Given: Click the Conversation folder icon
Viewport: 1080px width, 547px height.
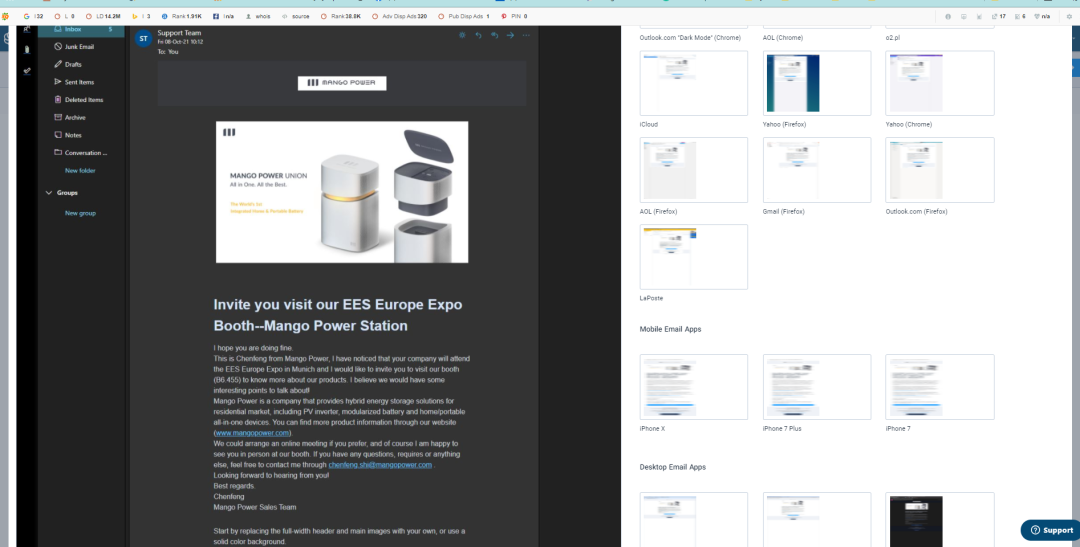Looking at the screenshot, I should [59, 152].
